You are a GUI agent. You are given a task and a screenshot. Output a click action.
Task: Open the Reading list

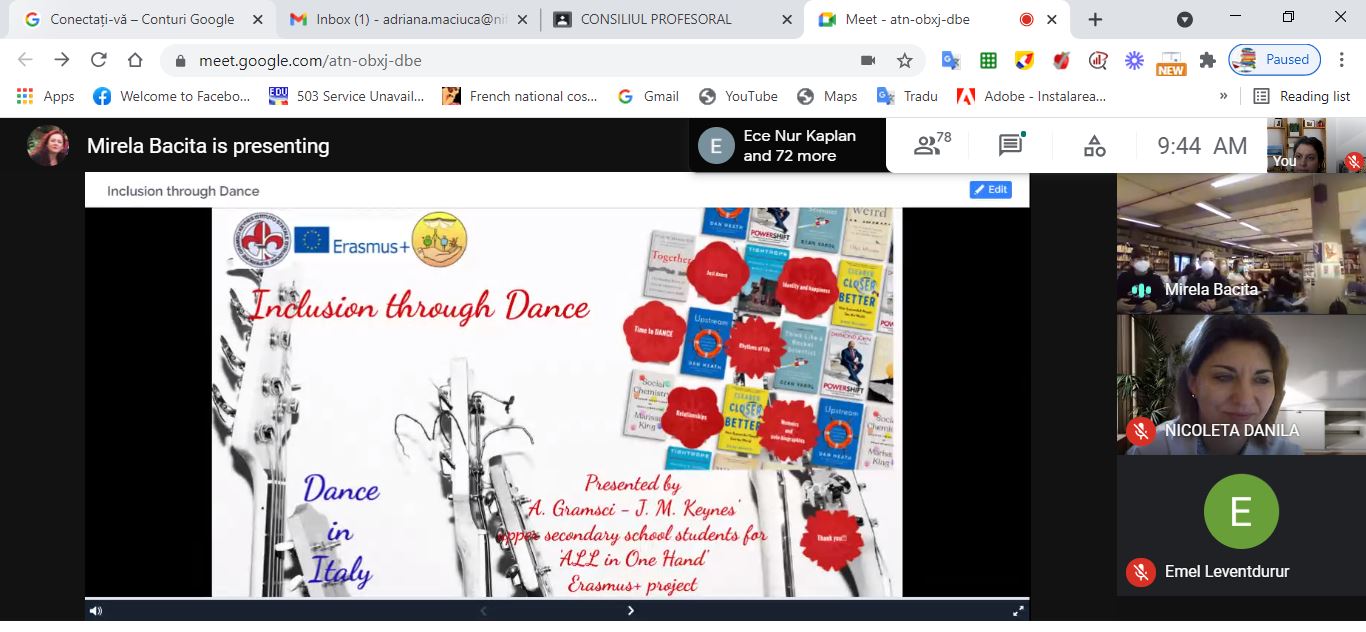[1302, 96]
